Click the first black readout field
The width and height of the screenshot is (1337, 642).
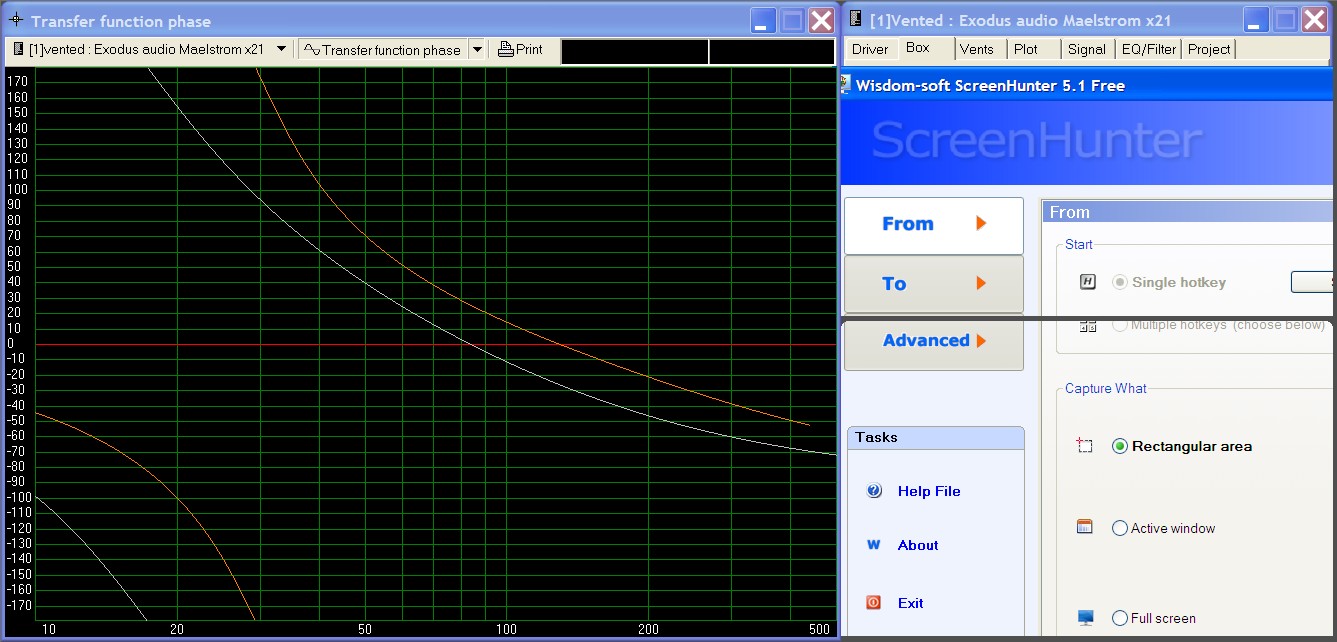634,51
